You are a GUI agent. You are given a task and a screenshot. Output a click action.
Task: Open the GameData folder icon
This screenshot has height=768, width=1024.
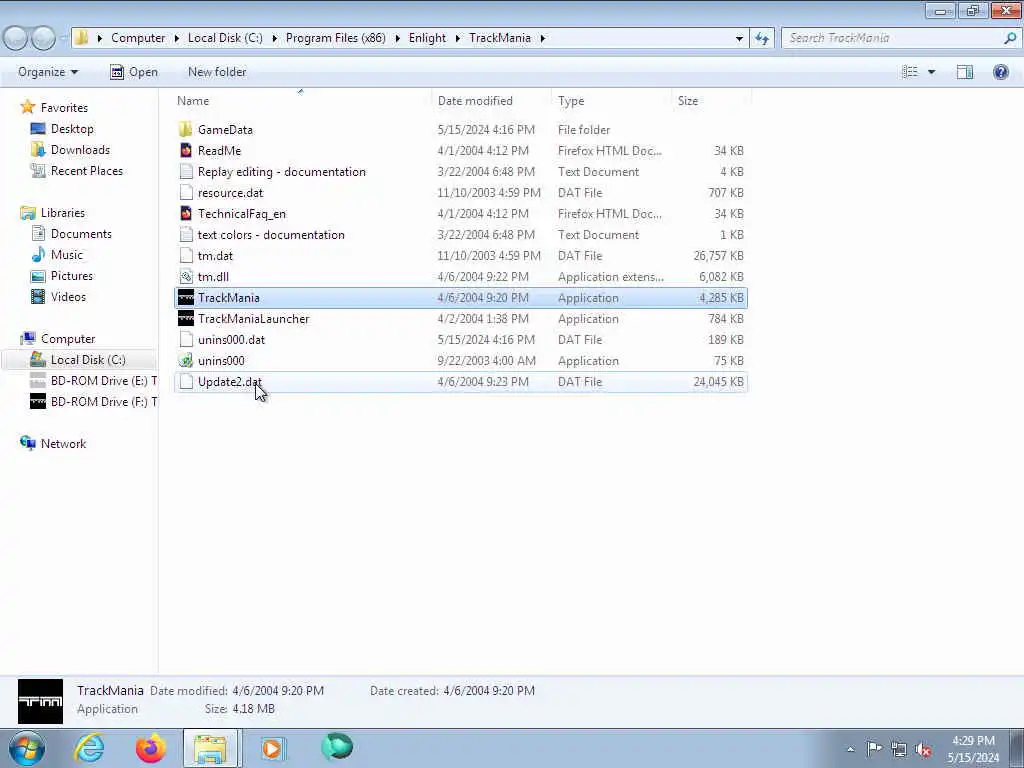point(185,129)
